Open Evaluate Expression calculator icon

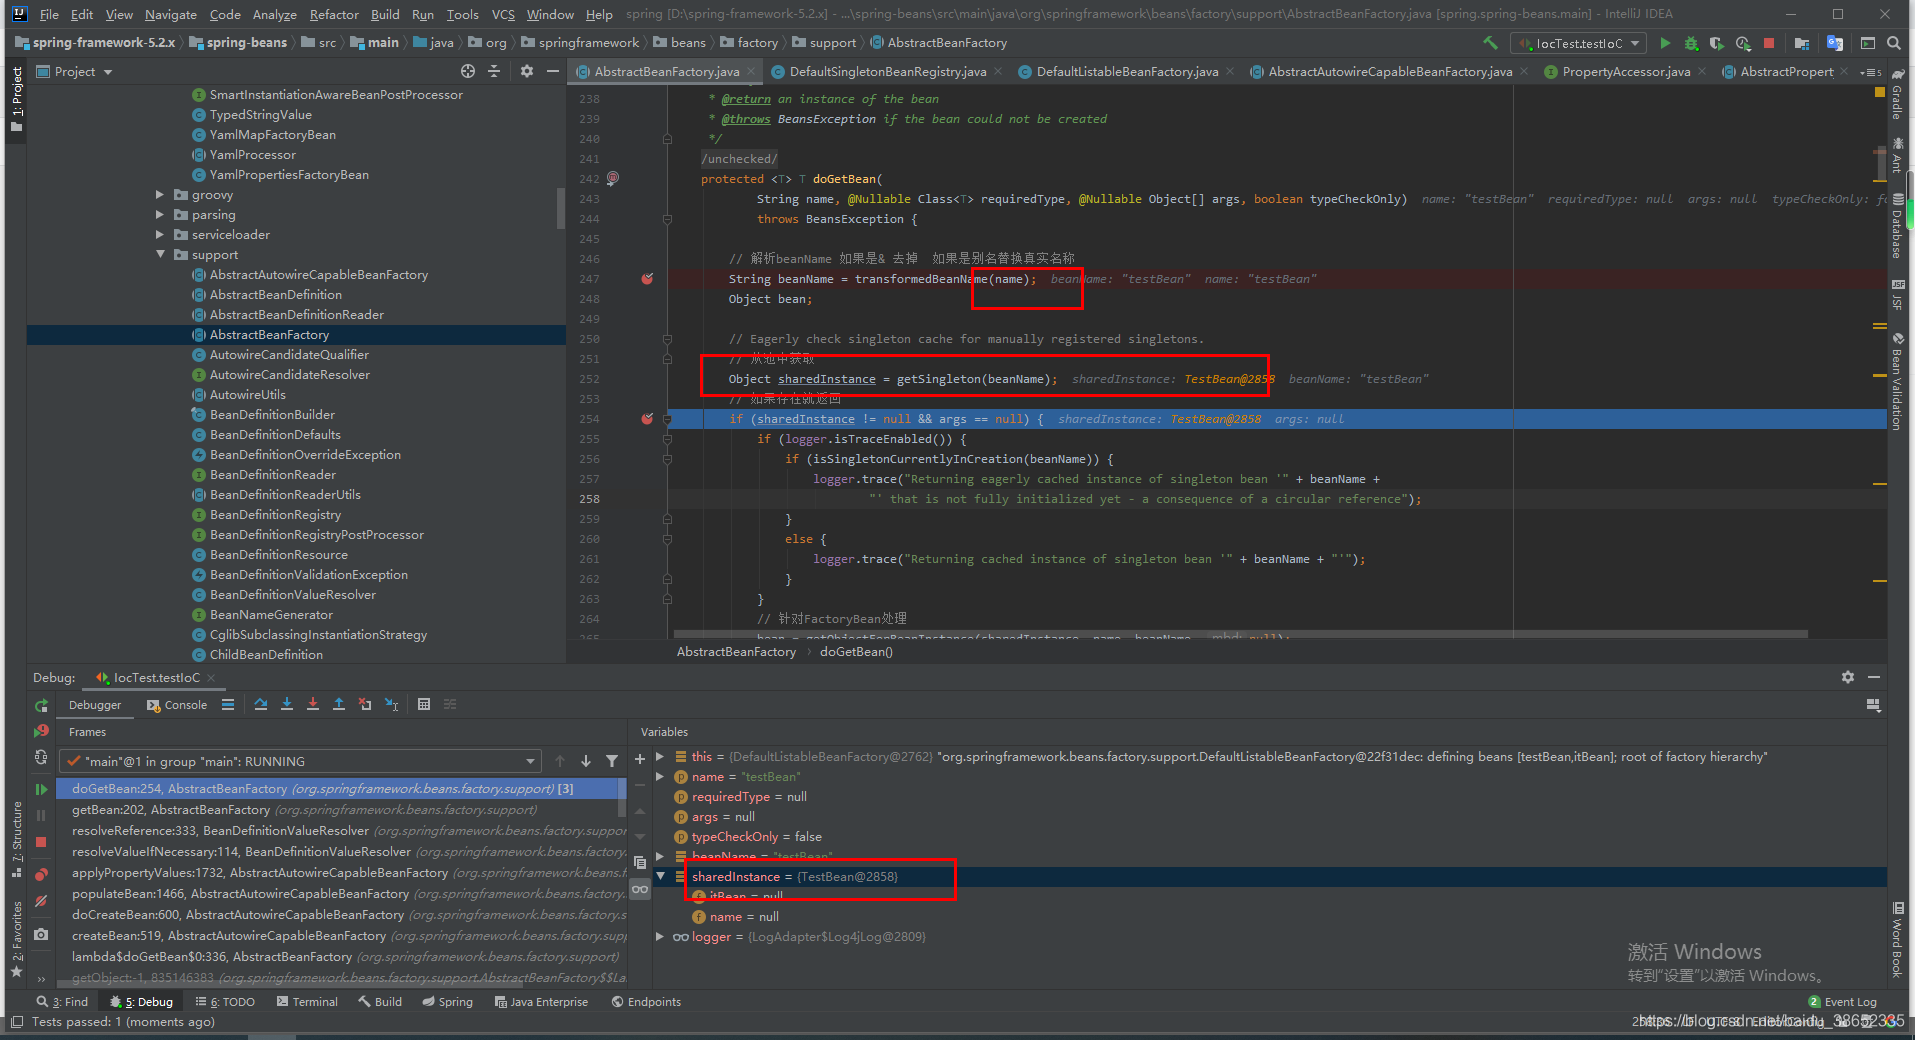(x=424, y=704)
